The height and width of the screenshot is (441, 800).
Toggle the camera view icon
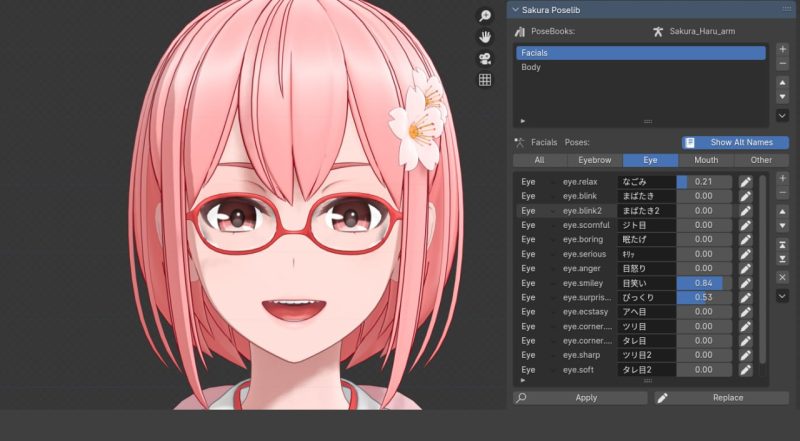coord(485,58)
